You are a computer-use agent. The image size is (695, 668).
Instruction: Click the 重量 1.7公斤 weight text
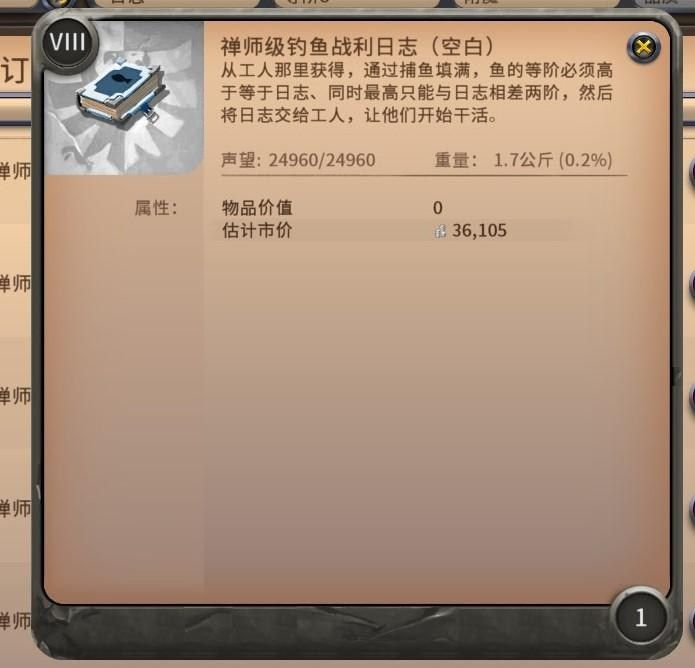tap(523, 160)
